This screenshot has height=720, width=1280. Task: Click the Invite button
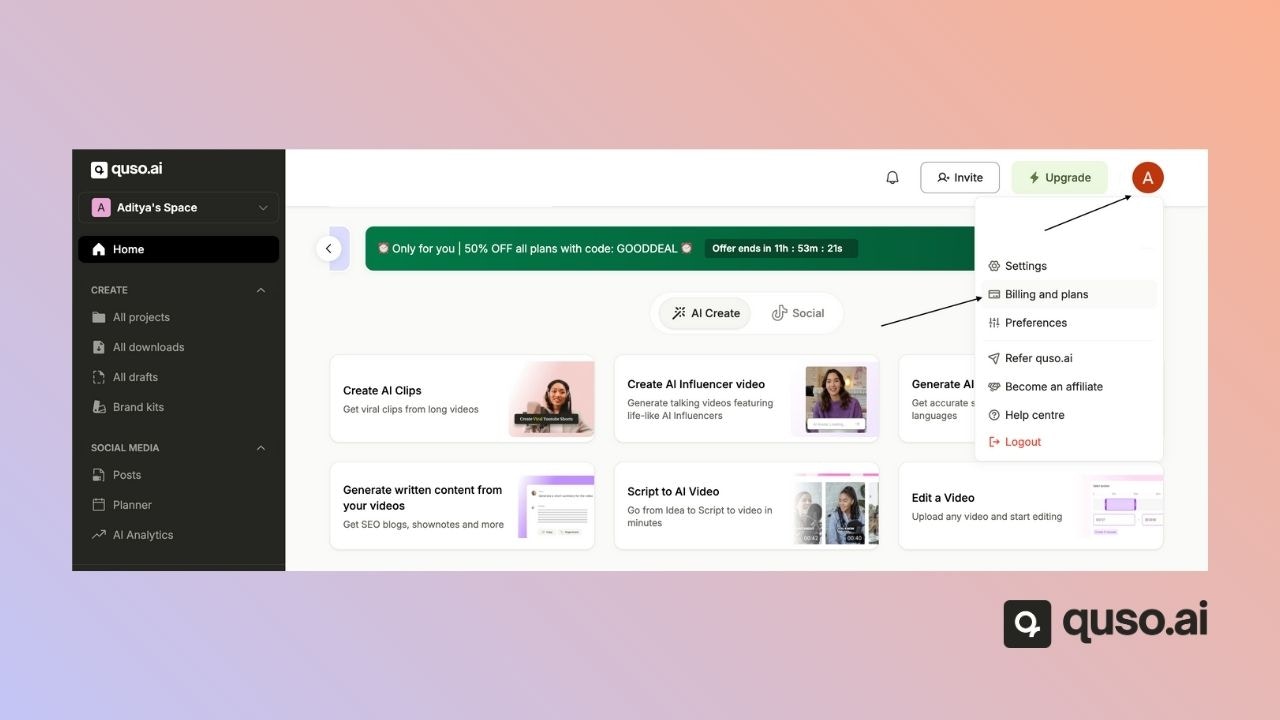click(x=960, y=177)
